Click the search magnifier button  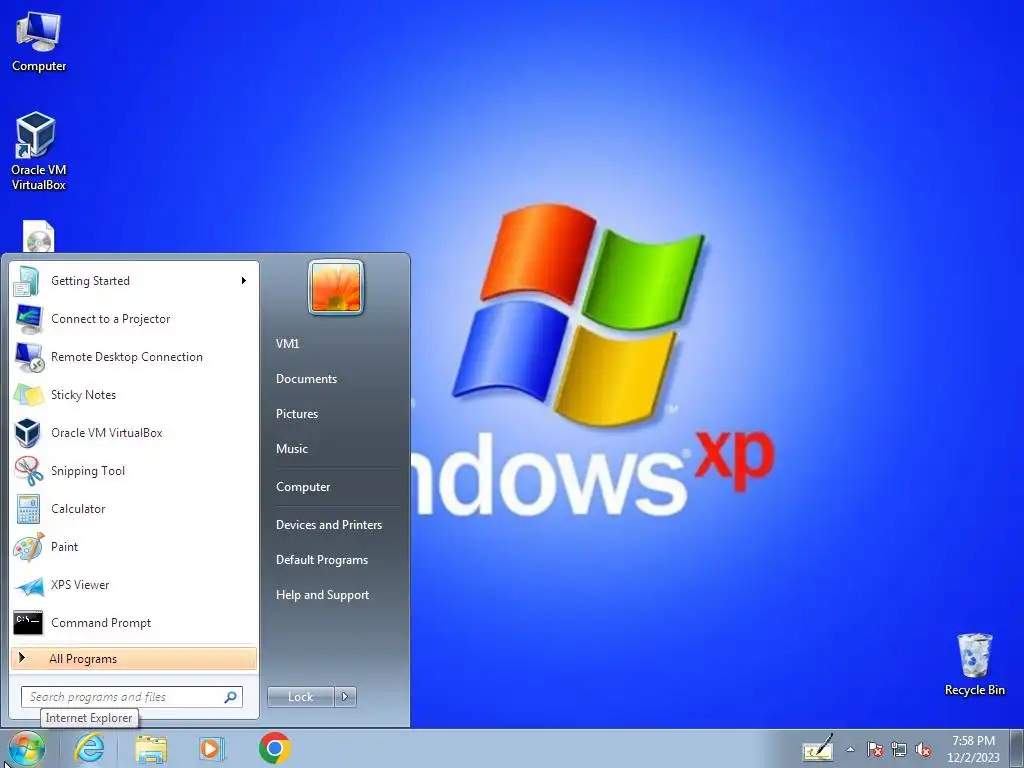point(231,697)
